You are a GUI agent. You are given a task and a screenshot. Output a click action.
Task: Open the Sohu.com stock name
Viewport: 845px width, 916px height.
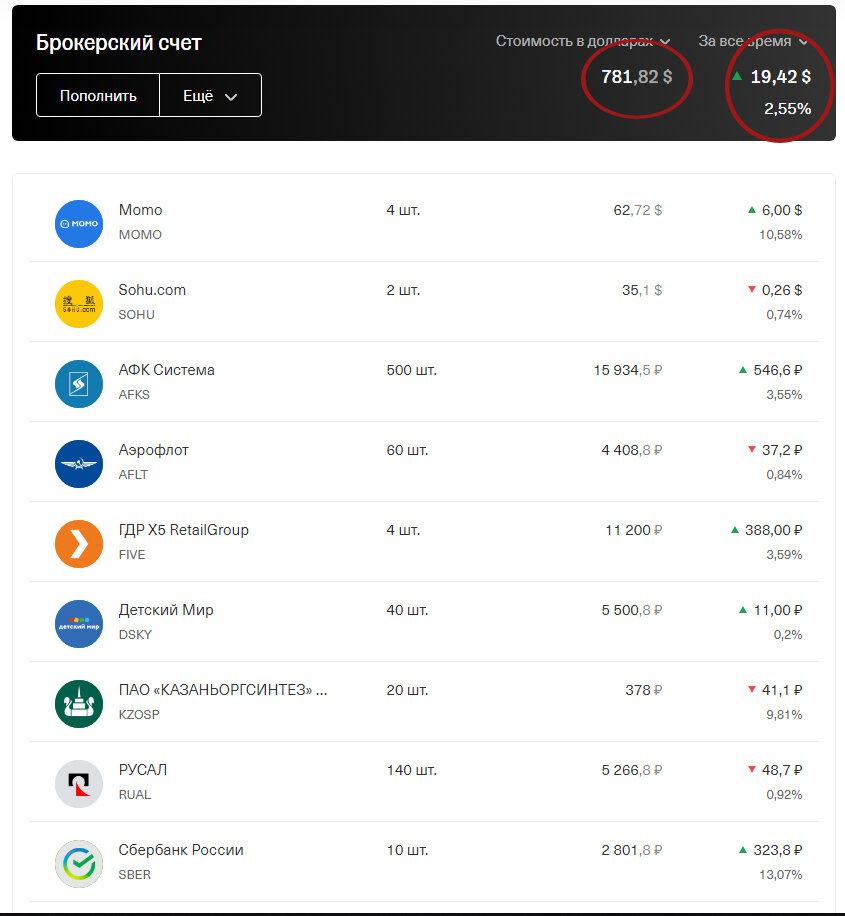(152, 290)
